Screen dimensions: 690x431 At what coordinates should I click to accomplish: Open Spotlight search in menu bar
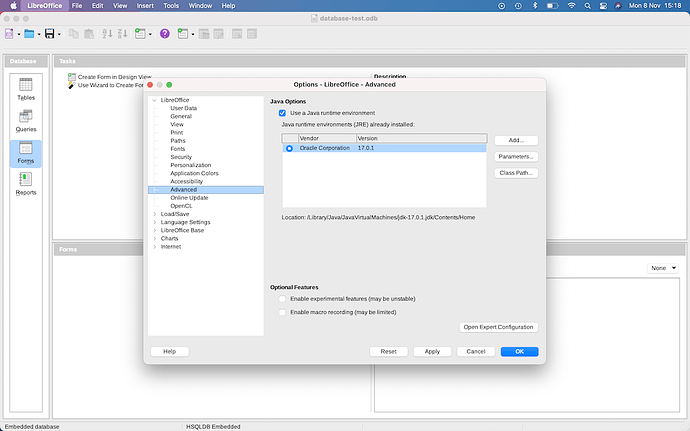(587, 6)
